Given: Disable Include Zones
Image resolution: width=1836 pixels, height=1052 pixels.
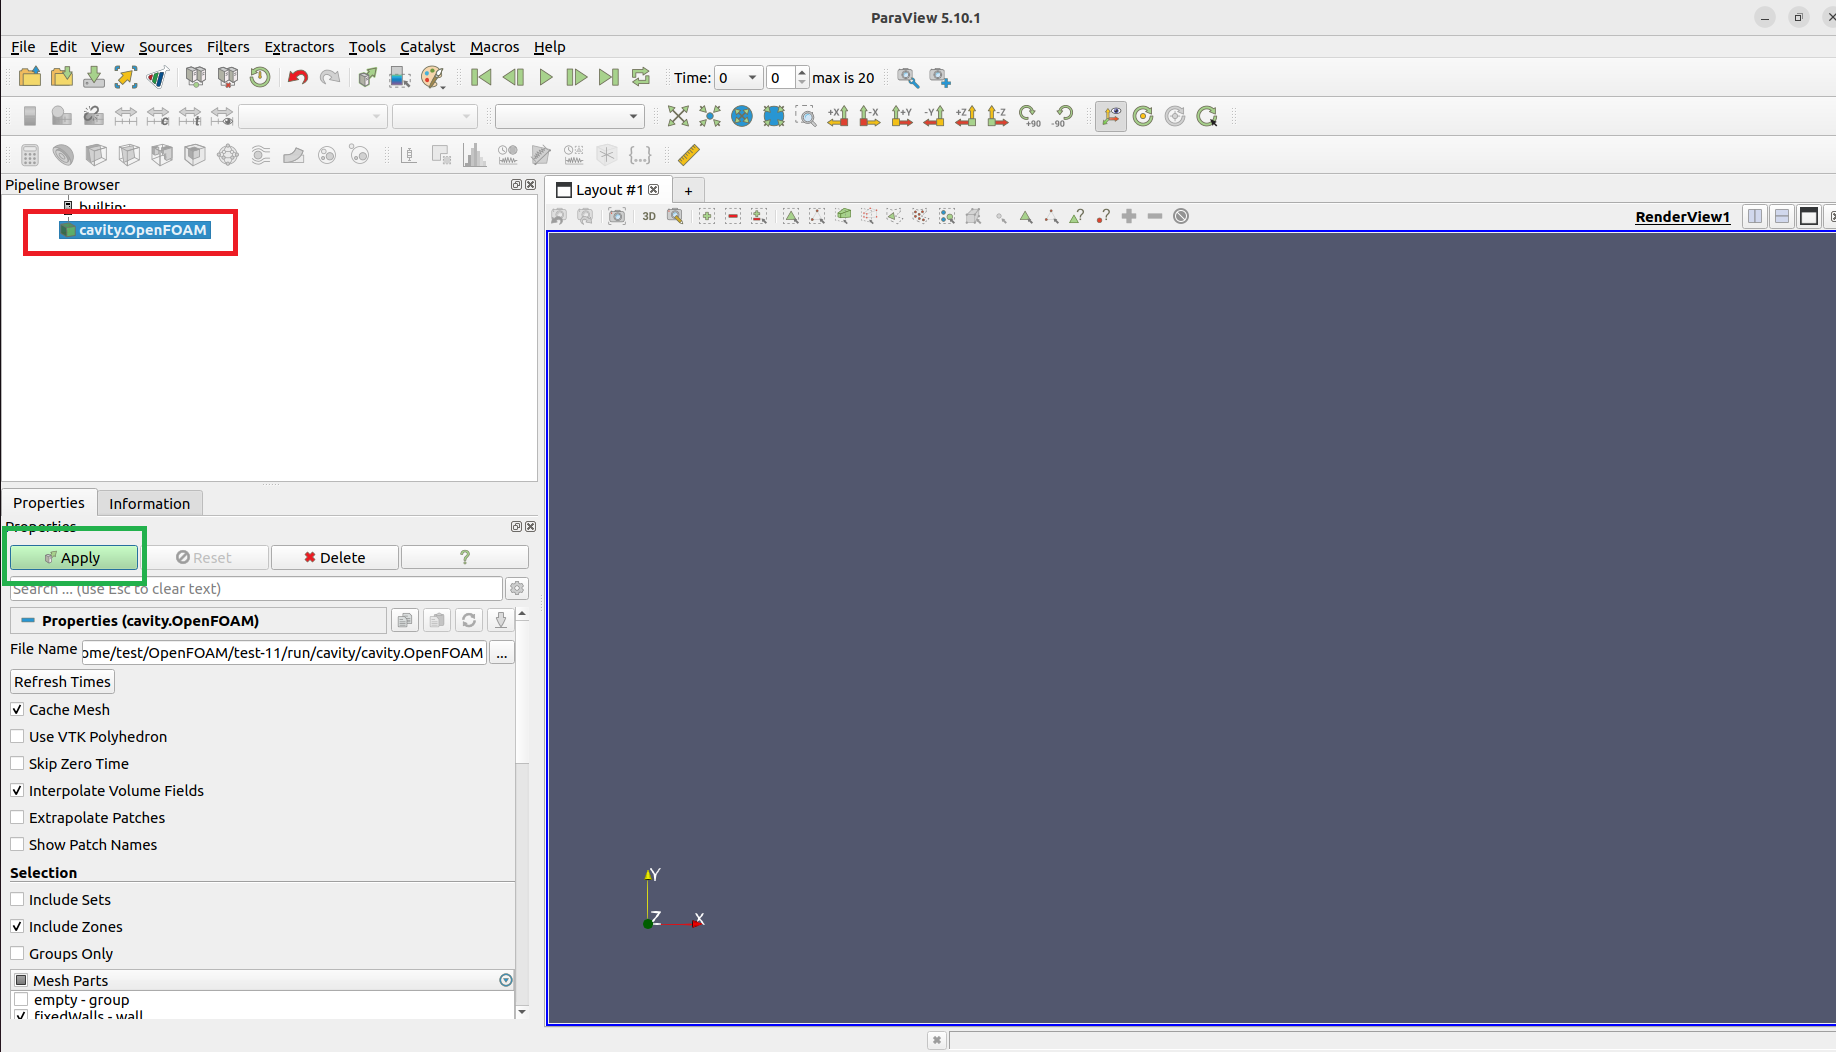Looking at the screenshot, I should 17,926.
